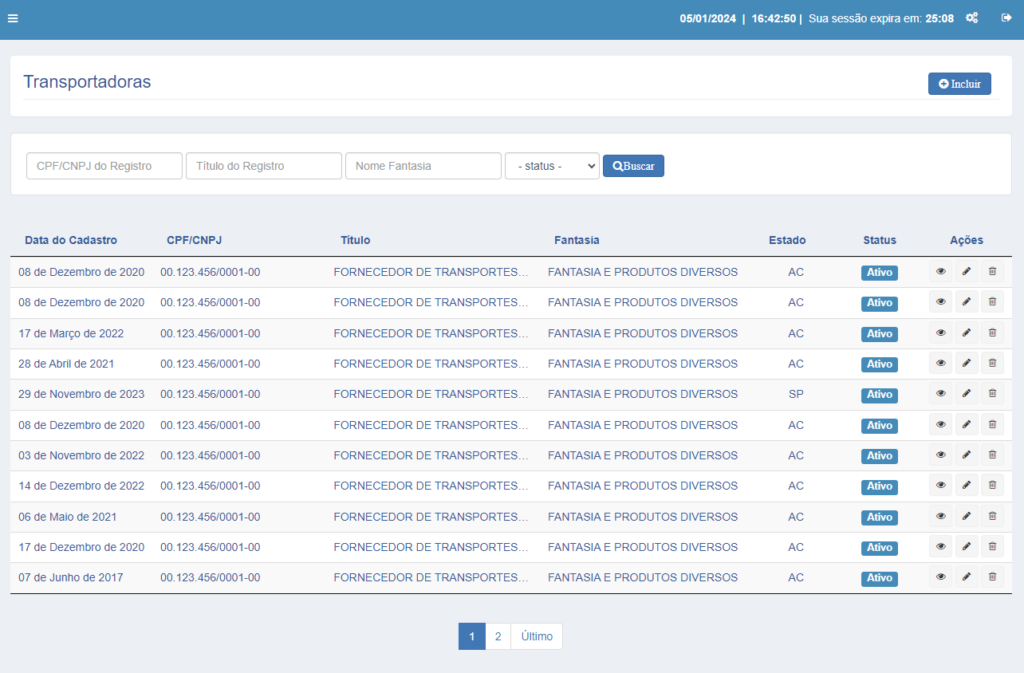This screenshot has height=673, width=1024.
Task: Click the logout icon in header
Action: (x=1006, y=18)
